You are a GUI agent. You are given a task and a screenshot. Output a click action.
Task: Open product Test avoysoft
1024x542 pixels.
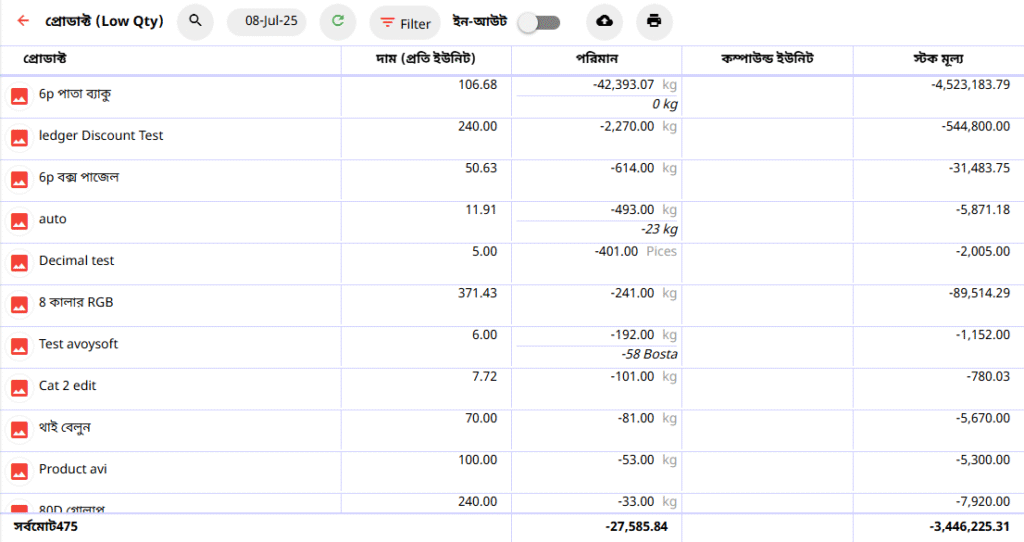(x=78, y=344)
